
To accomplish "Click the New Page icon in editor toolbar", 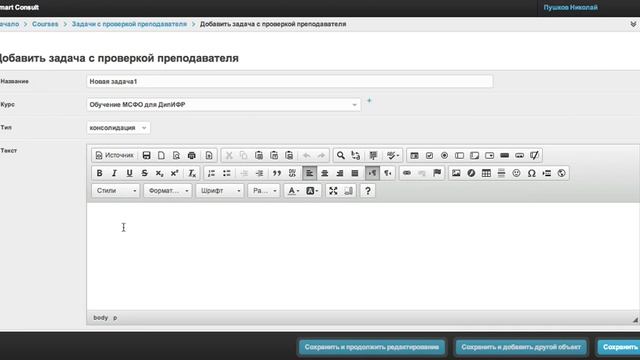I will [161, 156].
